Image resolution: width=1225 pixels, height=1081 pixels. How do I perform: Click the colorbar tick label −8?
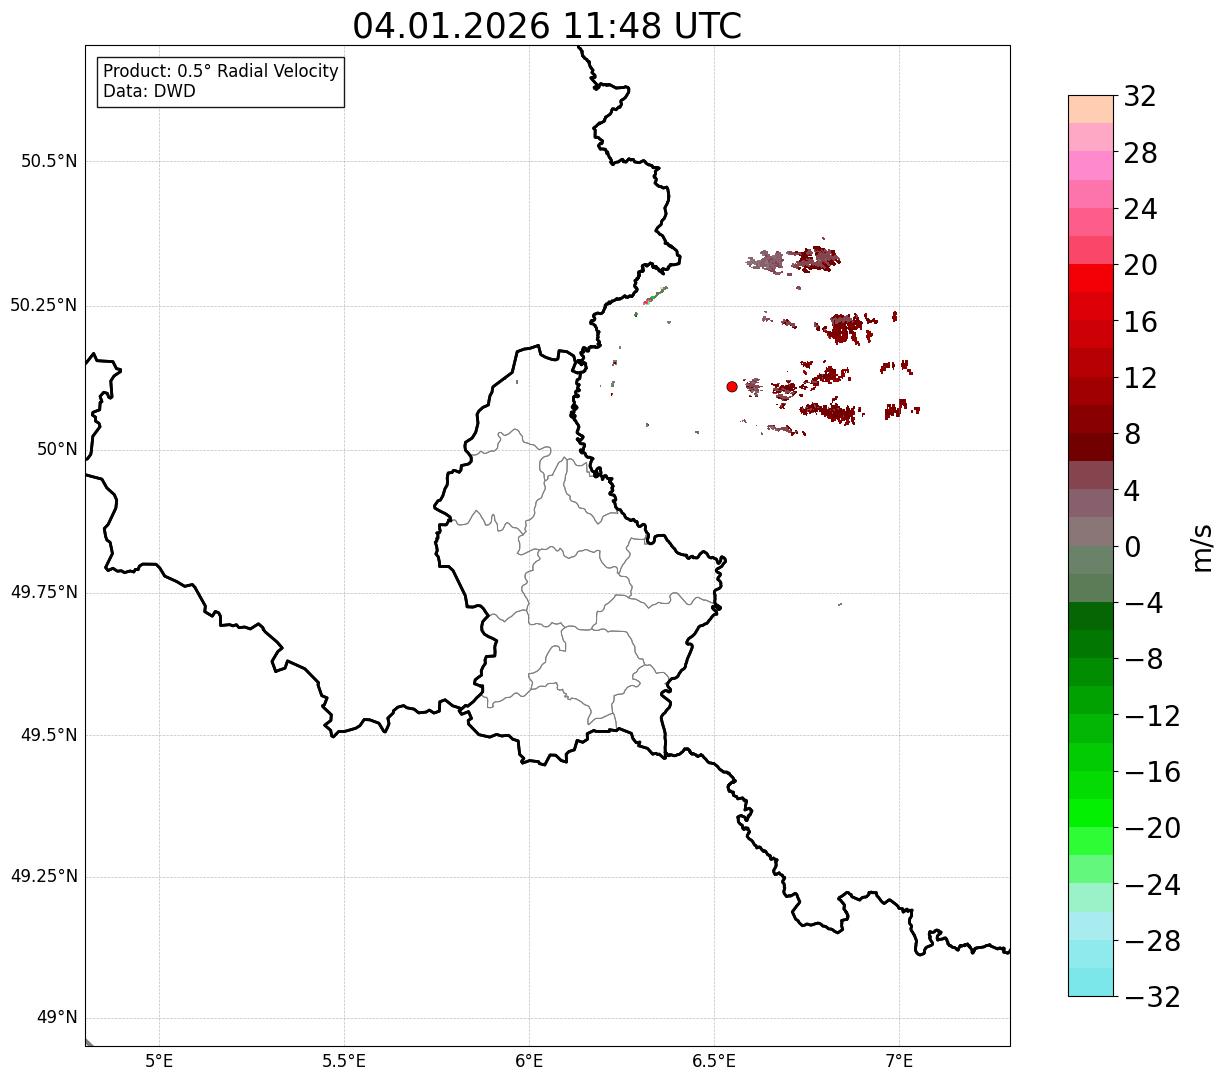pyautogui.click(x=1143, y=659)
